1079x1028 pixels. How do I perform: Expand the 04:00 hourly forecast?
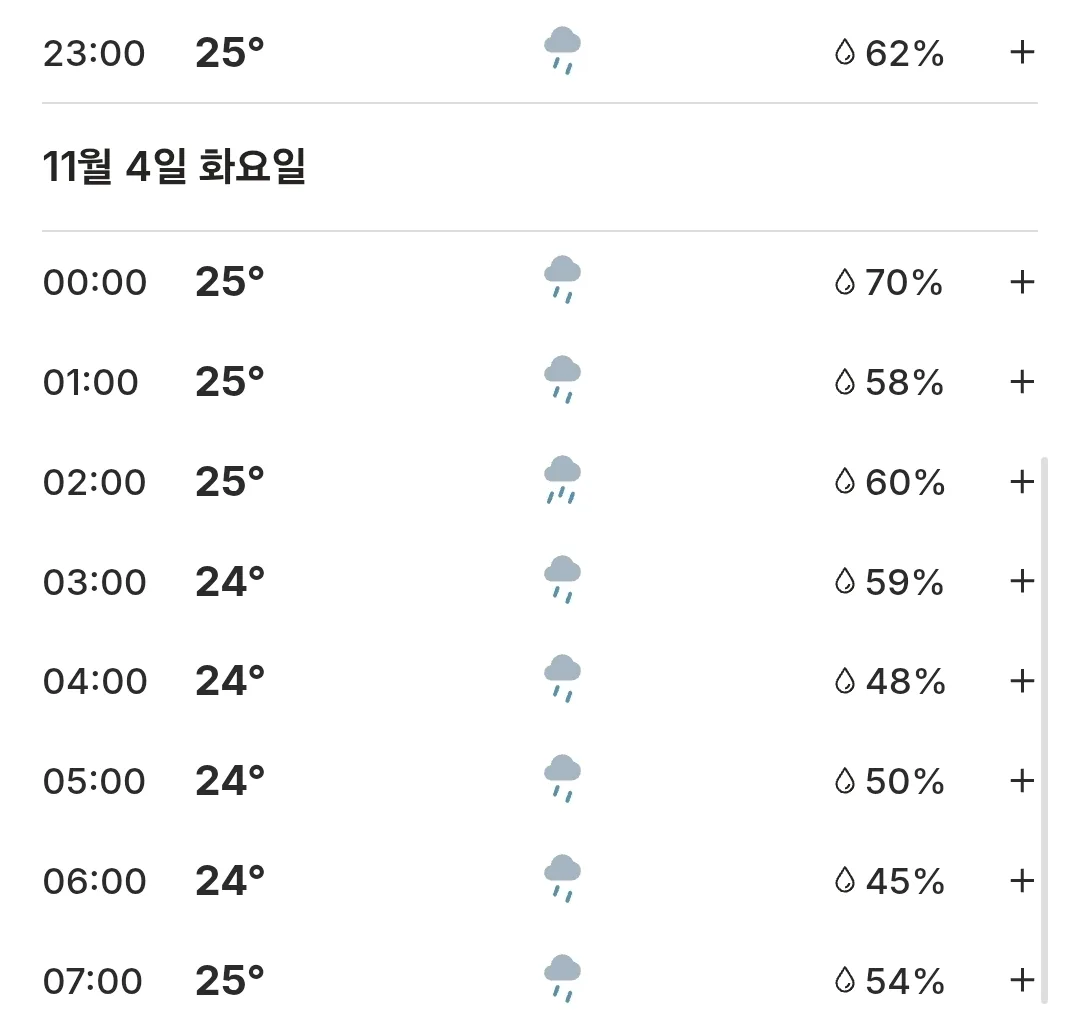click(1022, 681)
